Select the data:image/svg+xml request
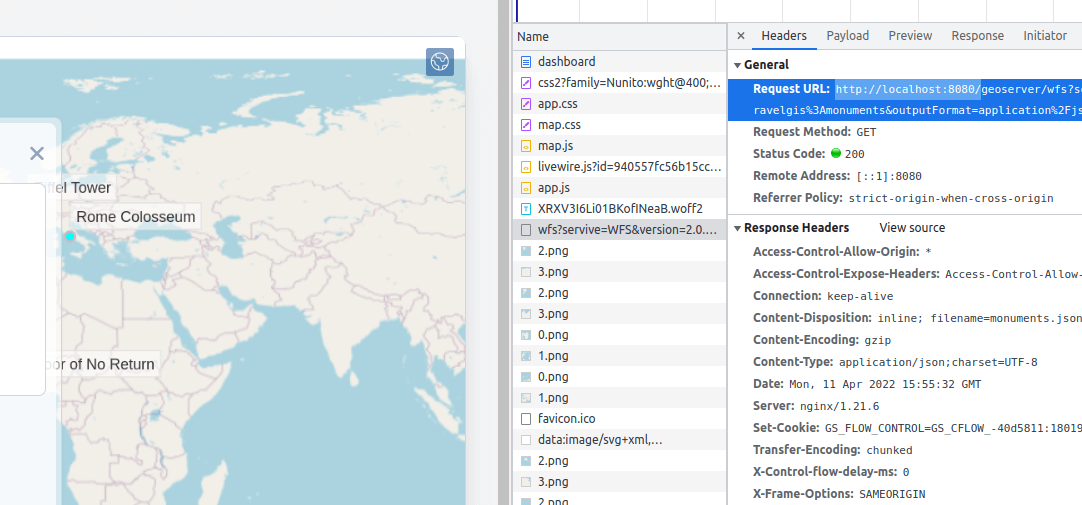This screenshot has height=505, width=1082. tap(600, 440)
